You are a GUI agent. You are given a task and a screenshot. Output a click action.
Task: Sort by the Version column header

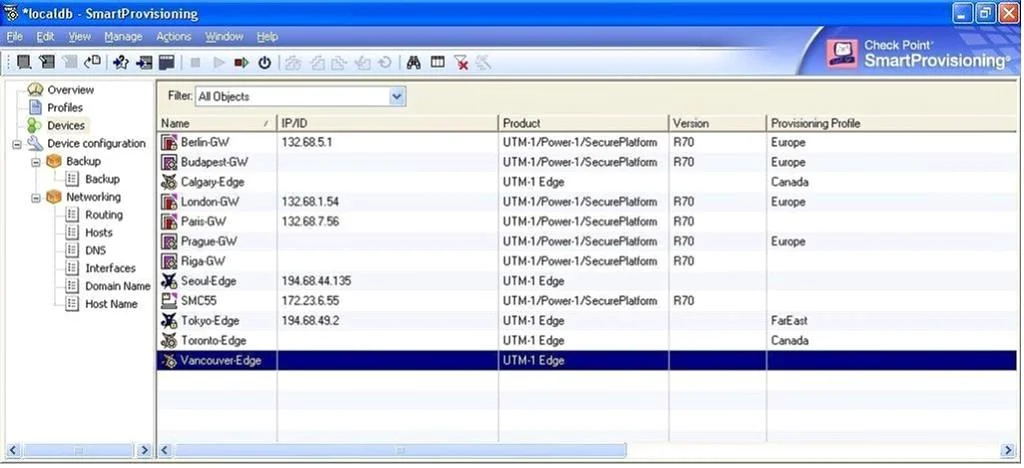click(x=717, y=123)
